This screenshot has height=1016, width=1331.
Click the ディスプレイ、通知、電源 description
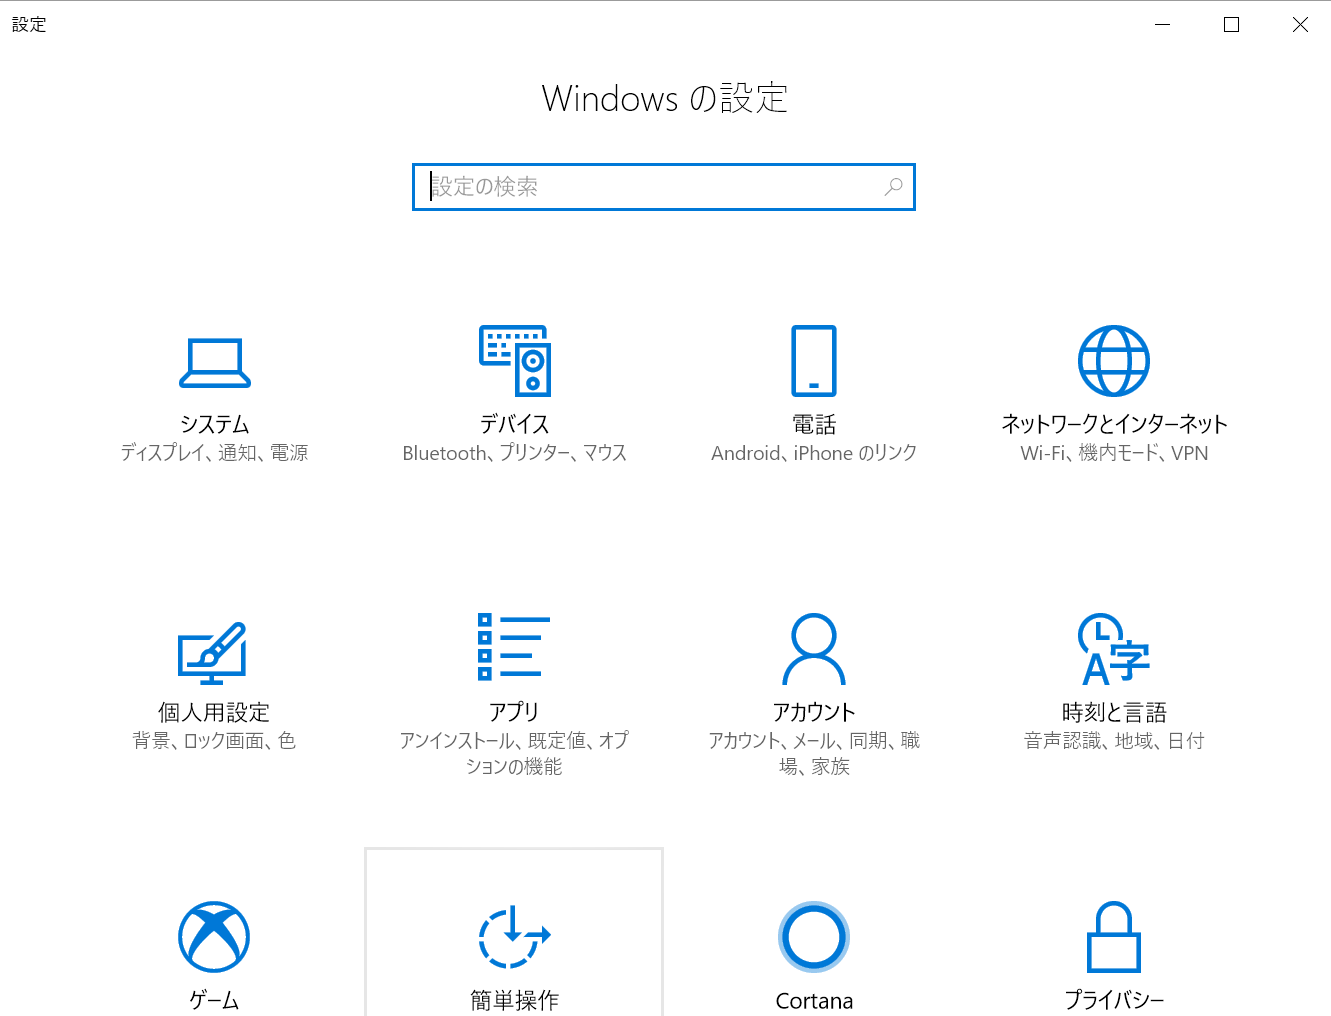coord(214,453)
